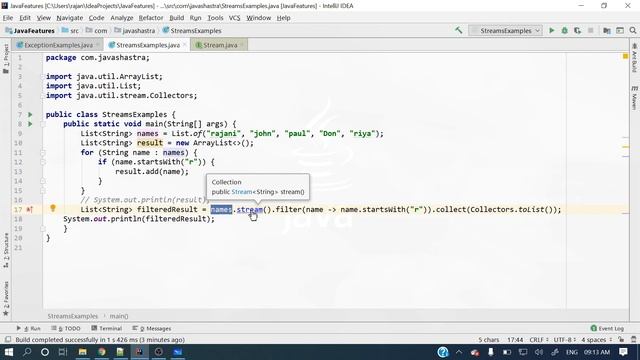
Task: Open the Build menu
Action: click(176, 18)
